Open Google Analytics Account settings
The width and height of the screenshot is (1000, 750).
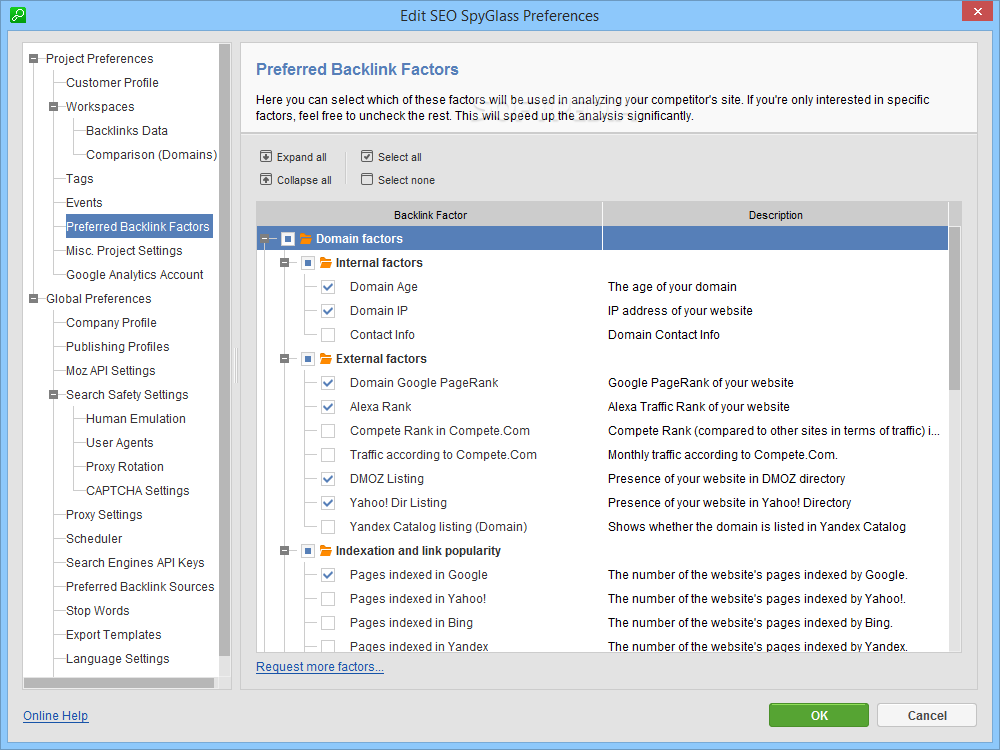[135, 275]
